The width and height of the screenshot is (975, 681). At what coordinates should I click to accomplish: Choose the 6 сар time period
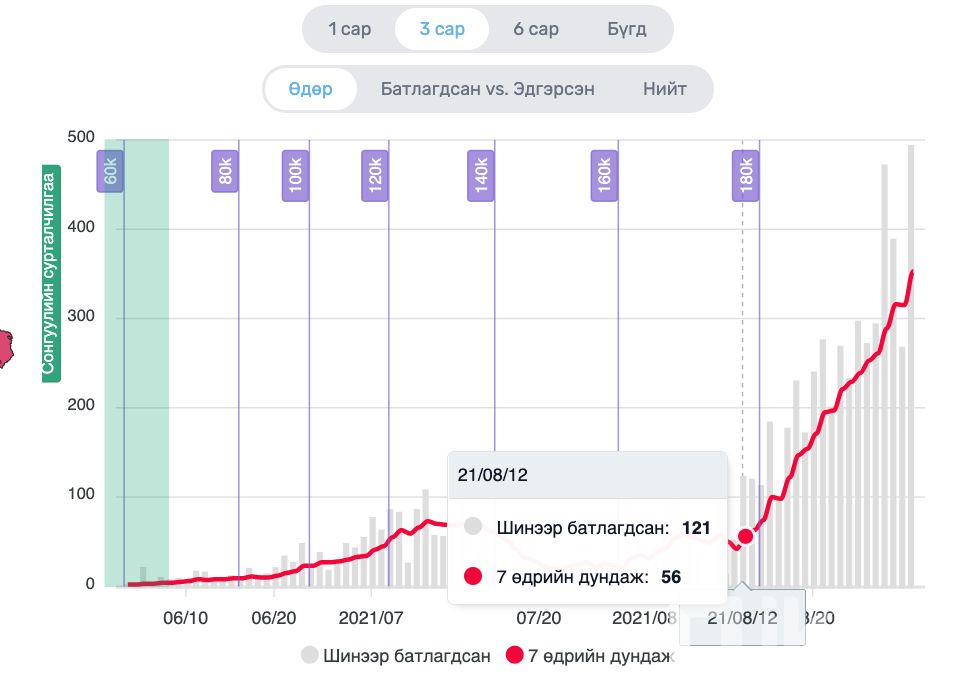[536, 29]
